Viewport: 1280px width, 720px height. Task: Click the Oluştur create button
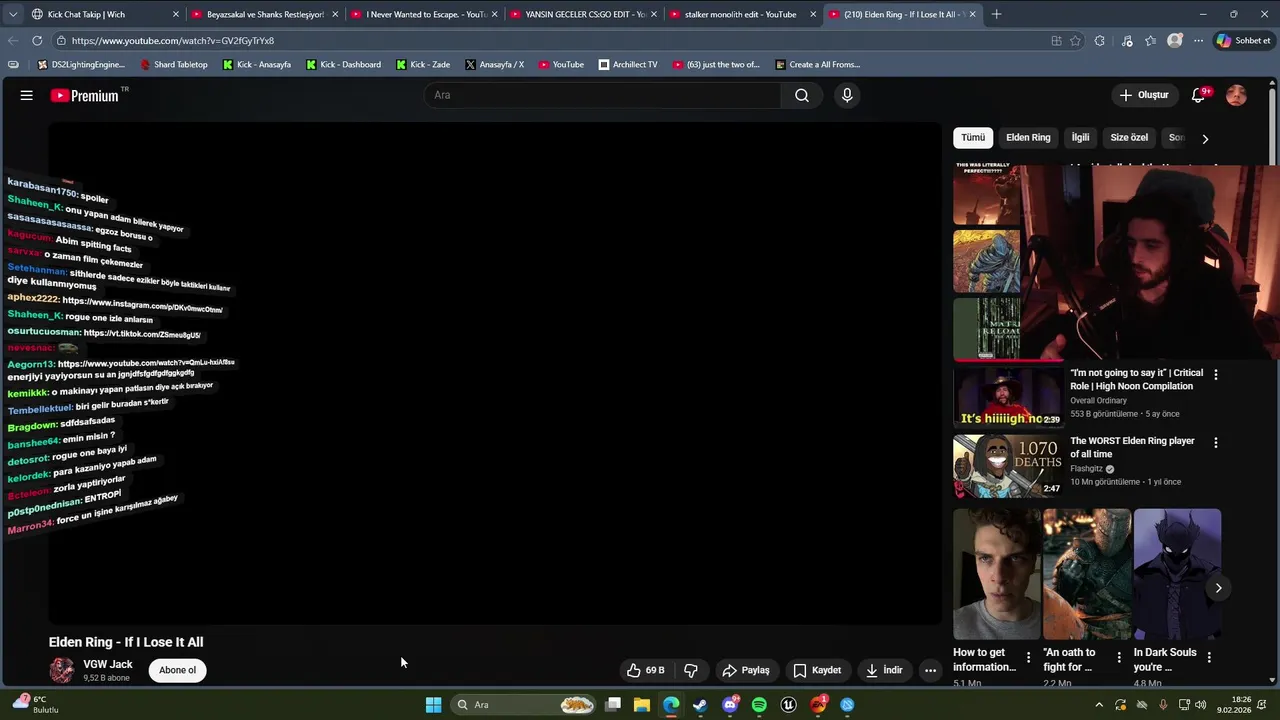coord(1143,95)
